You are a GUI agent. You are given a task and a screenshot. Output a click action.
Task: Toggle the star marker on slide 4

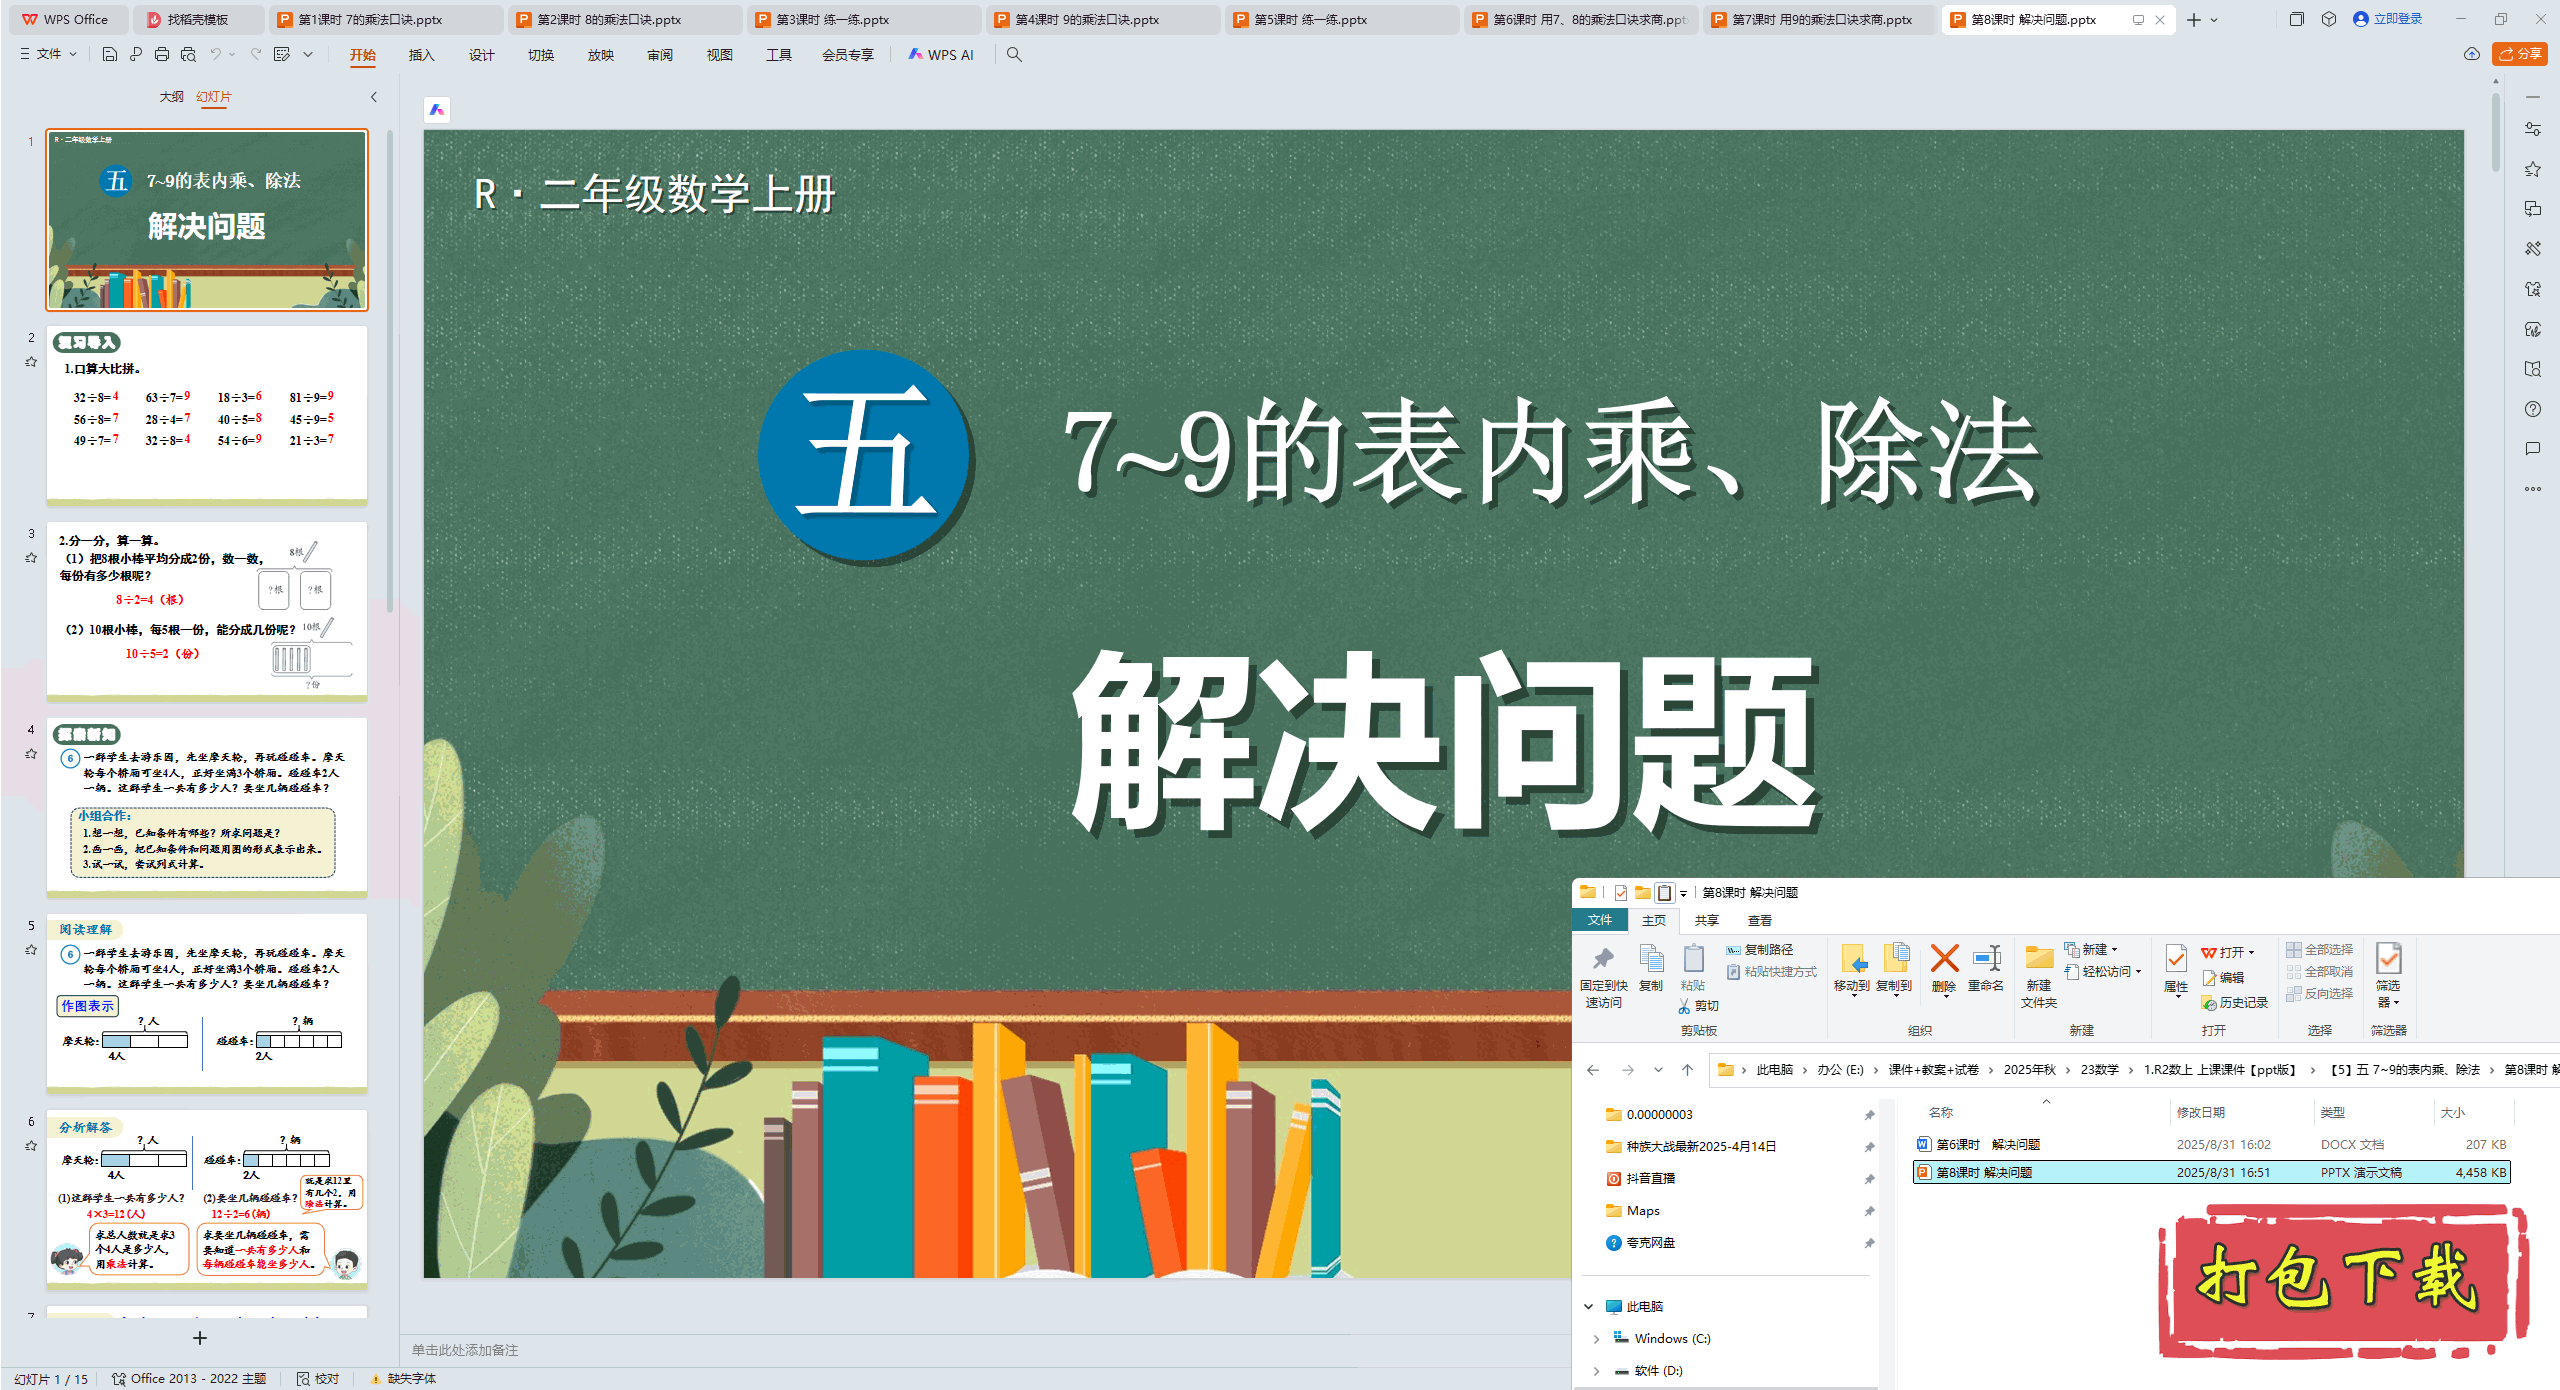coord(31,754)
